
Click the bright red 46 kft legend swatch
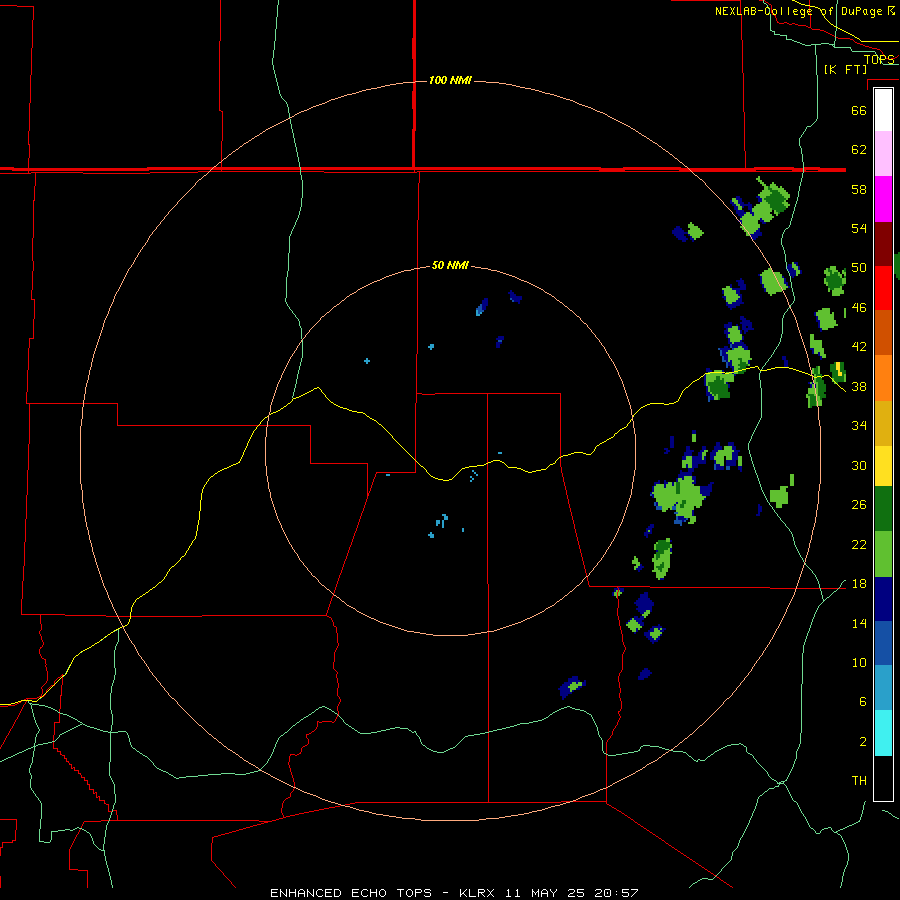click(883, 288)
